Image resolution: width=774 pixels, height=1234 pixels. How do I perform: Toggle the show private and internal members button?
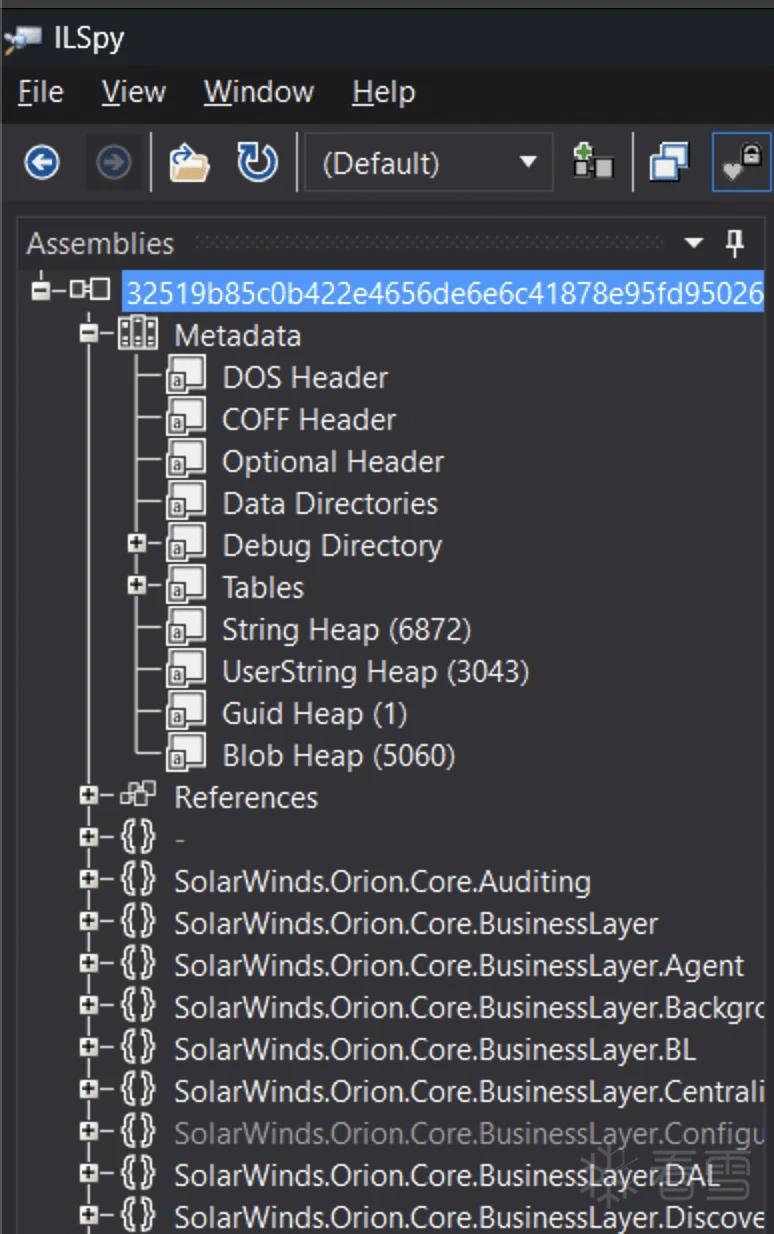coord(741,162)
